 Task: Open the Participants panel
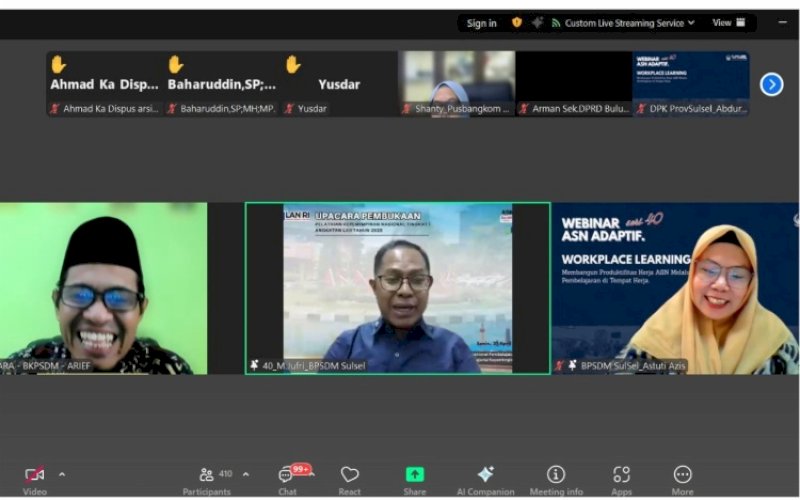(207, 476)
